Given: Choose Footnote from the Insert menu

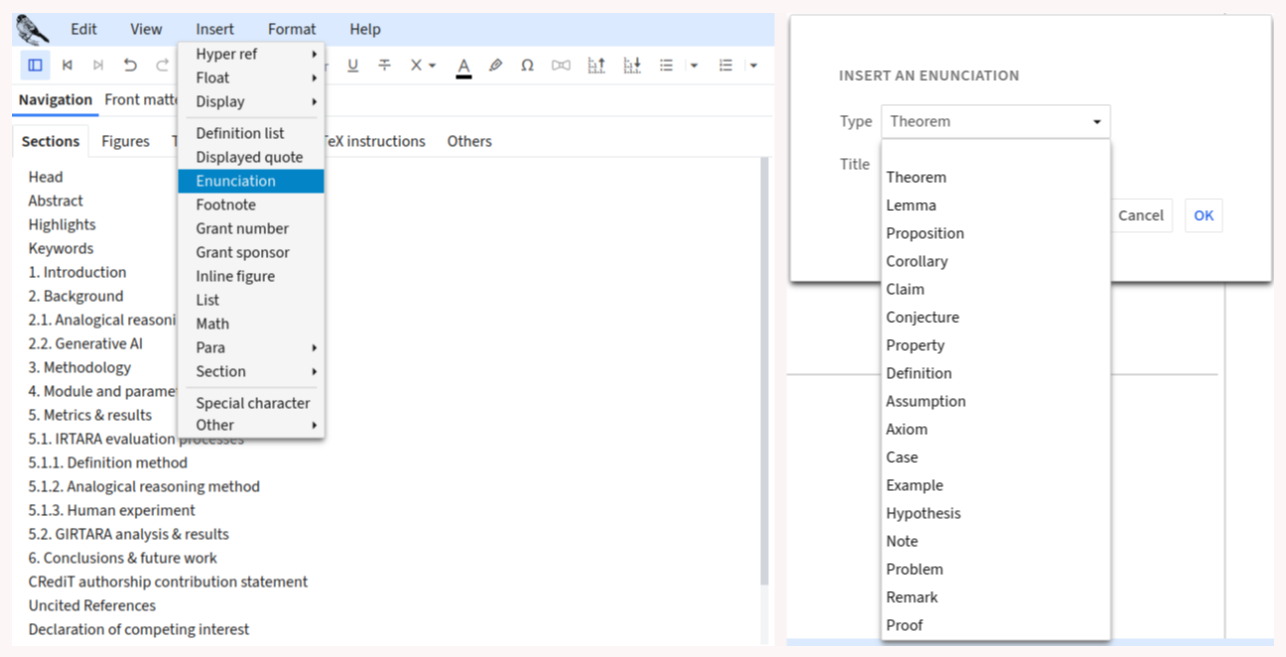Looking at the screenshot, I should point(226,205).
